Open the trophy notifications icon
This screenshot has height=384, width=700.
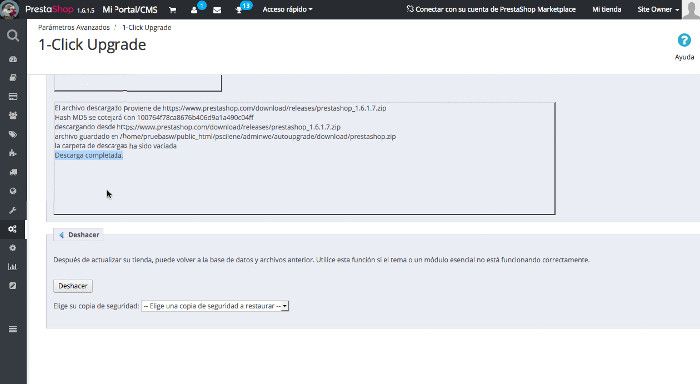(239, 10)
